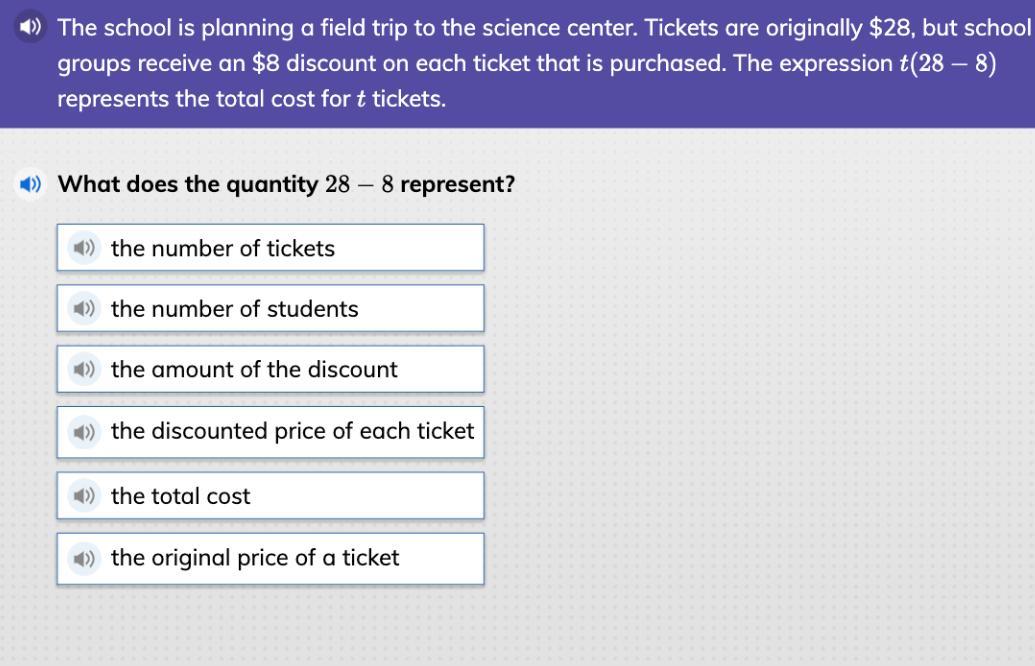Click speaker icon beside "the number of students"
Screen dimensions: 1035x666
click(x=84, y=309)
